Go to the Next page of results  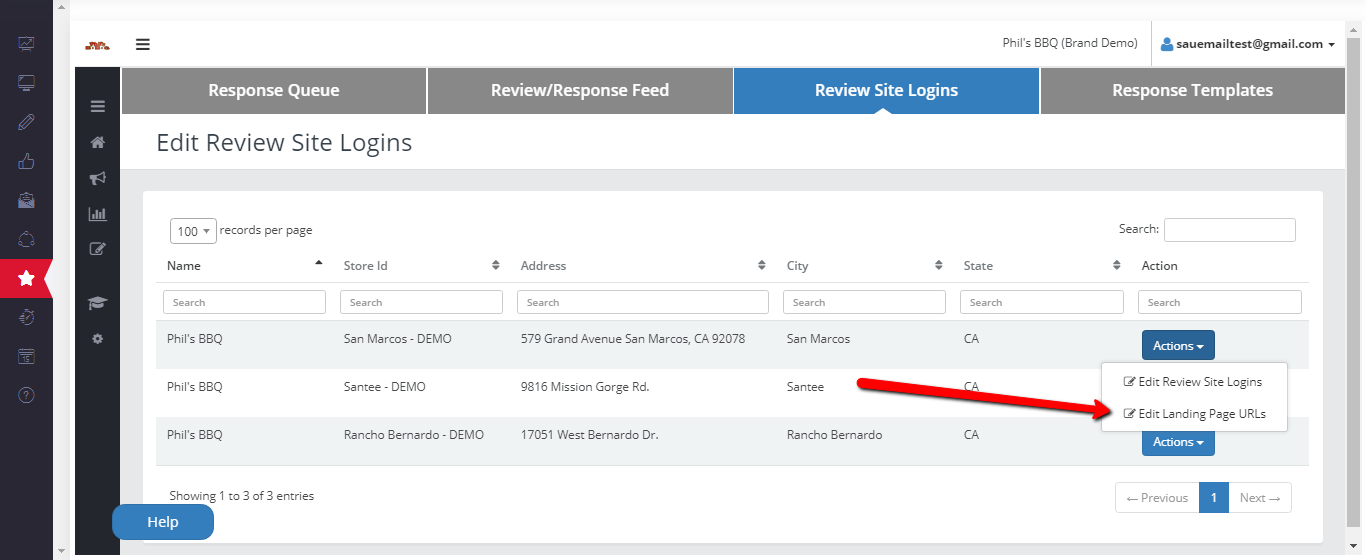pyautogui.click(x=1259, y=498)
